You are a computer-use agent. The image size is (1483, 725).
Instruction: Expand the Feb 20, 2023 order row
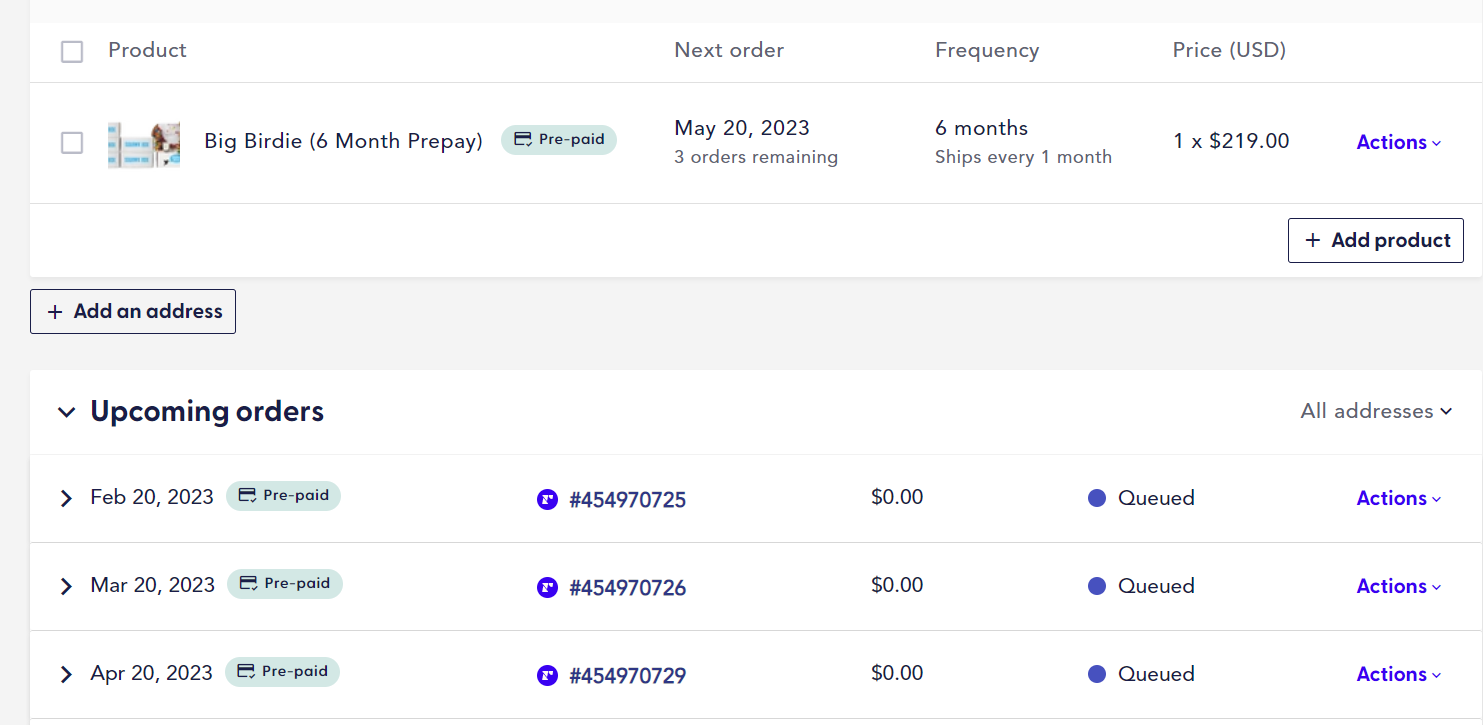pyautogui.click(x=66, y=498)
